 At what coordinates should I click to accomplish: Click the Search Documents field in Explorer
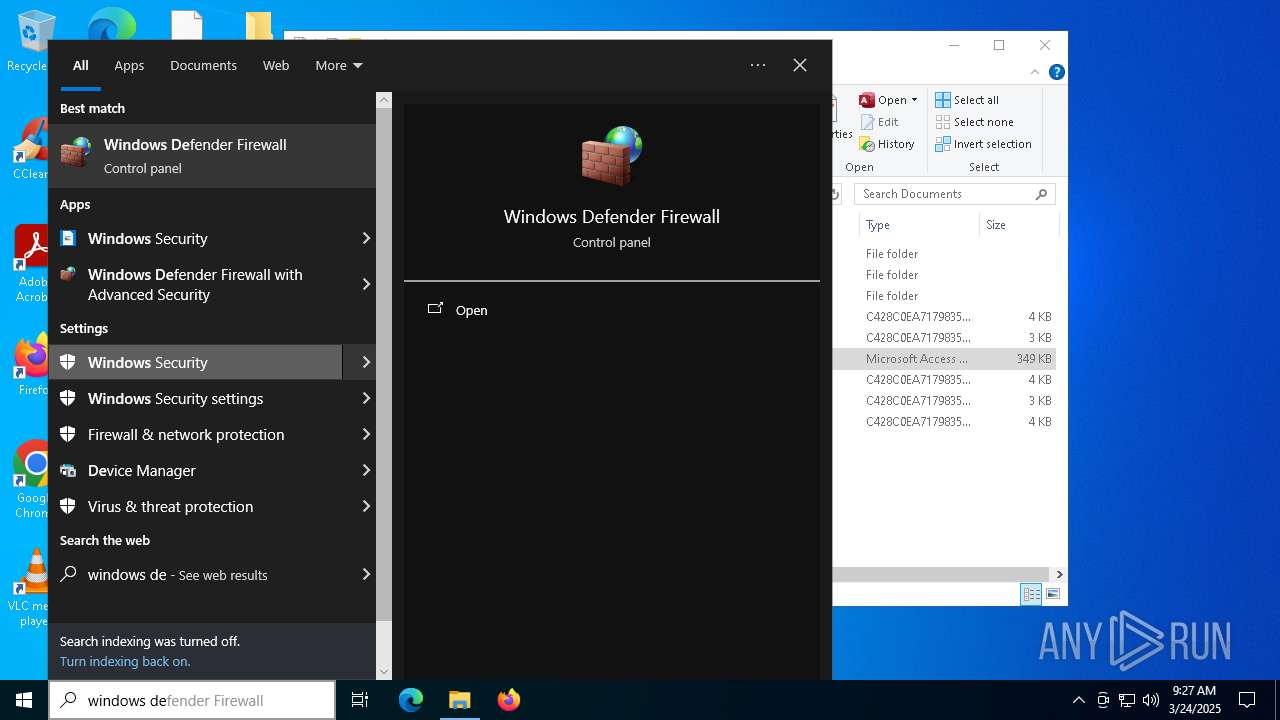(x=955, y=194)
